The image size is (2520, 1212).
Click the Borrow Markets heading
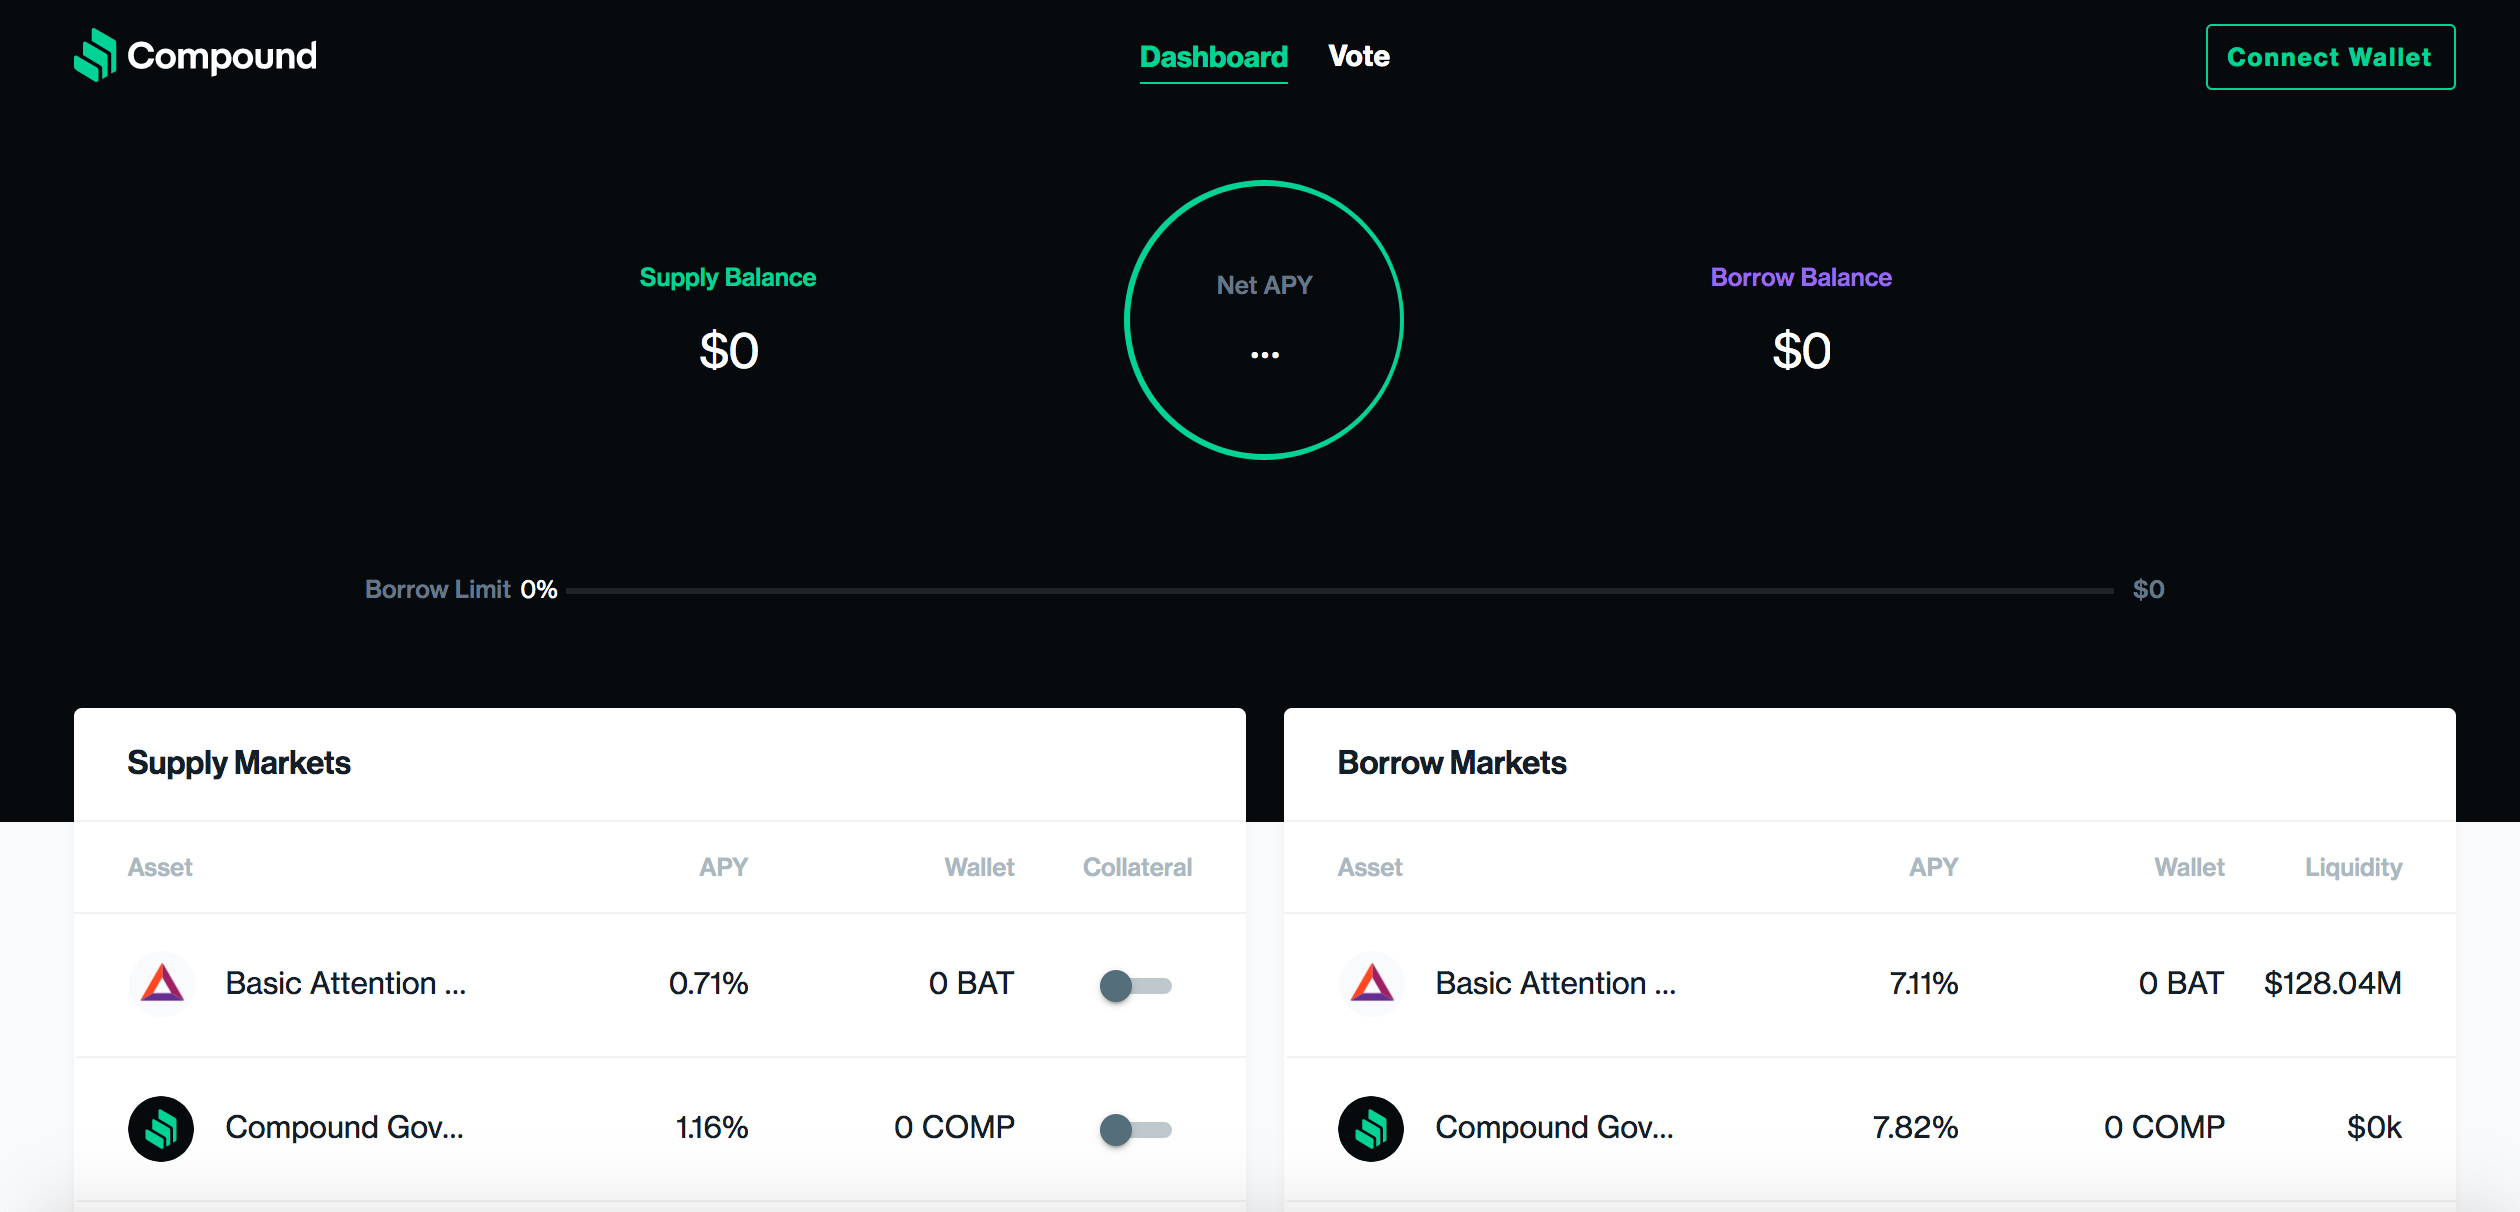pyautogui.click(x=1452, y=763)
